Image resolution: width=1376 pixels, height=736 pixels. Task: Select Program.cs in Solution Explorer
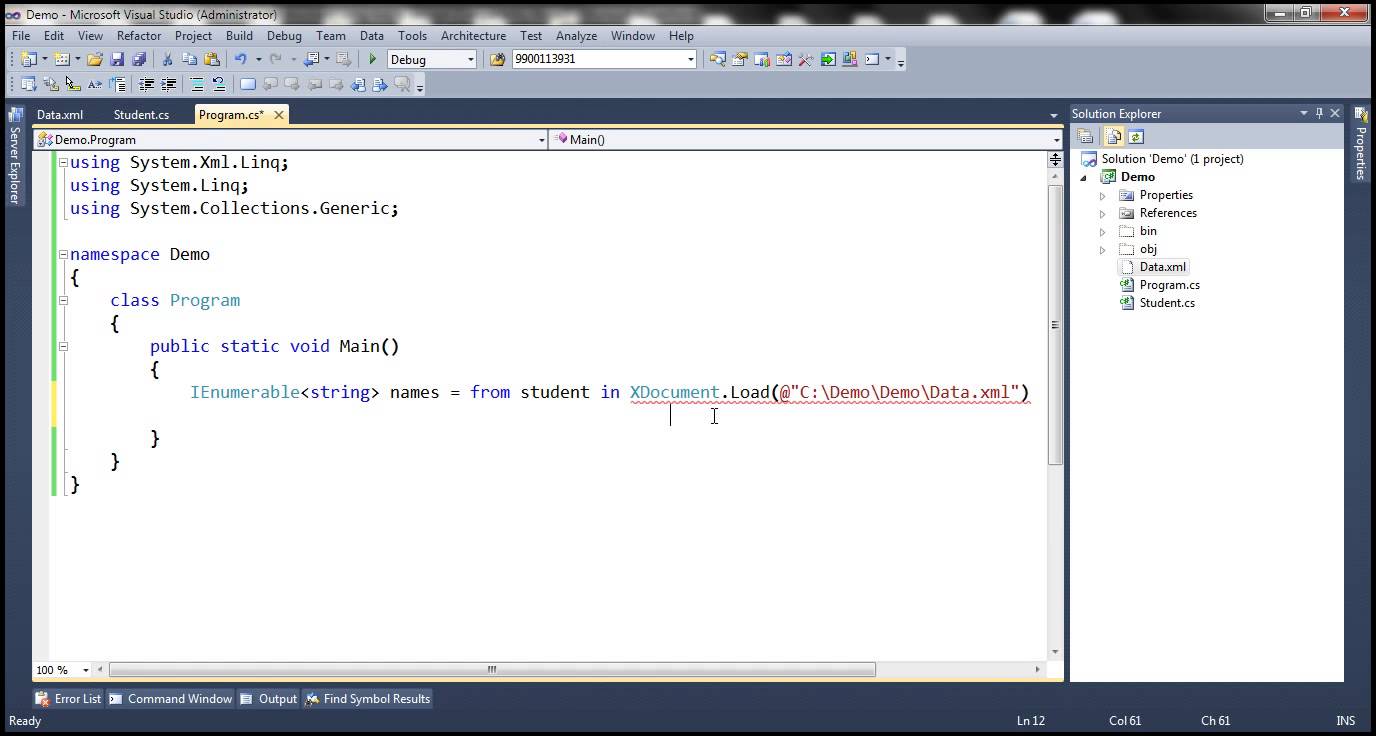pyautogui.click(x=1169, y=285)
